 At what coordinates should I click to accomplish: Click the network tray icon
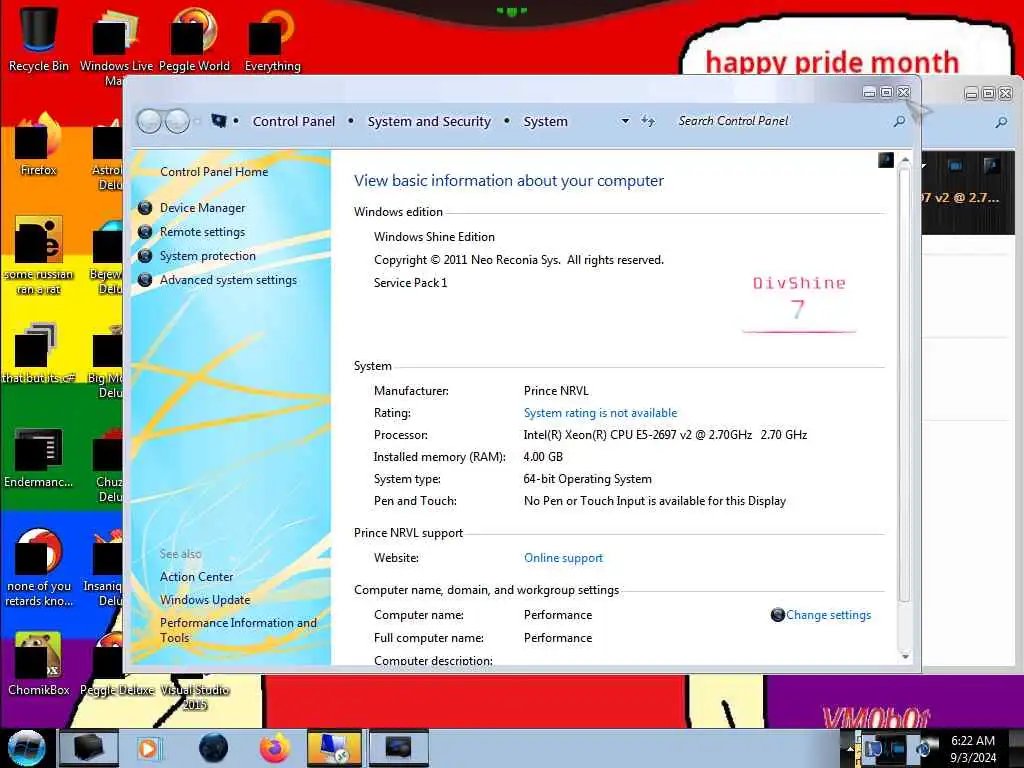click(898, 748)
